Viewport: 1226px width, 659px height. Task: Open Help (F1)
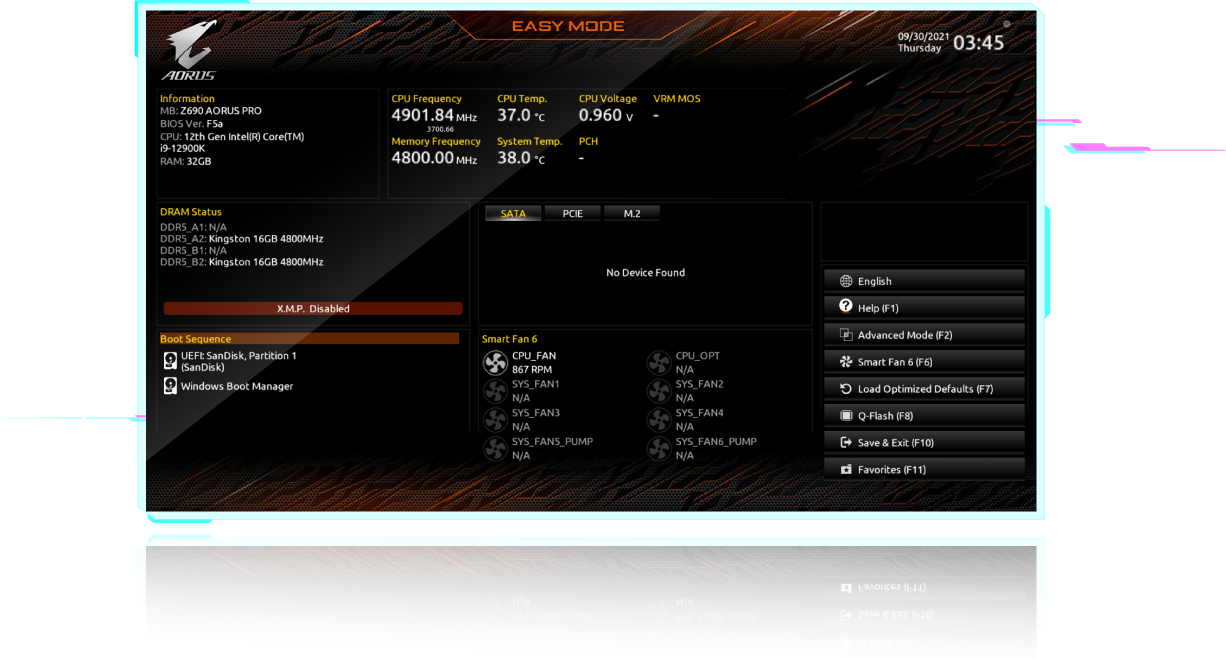(x=924, y=308)
